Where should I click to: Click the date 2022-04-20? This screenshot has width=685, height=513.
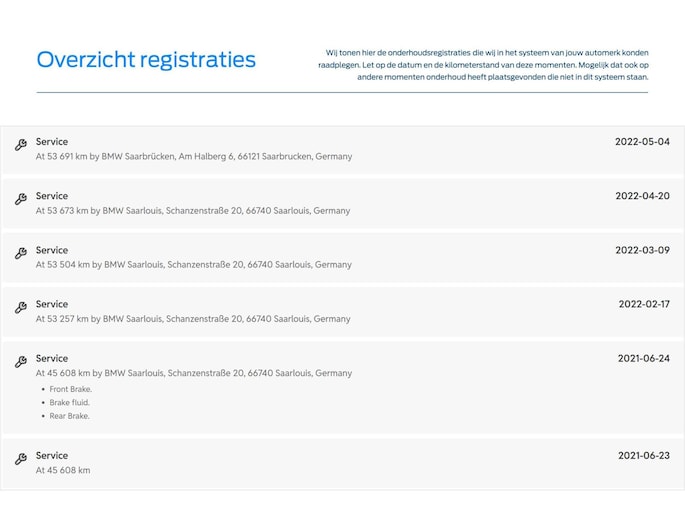pos(642,196)
